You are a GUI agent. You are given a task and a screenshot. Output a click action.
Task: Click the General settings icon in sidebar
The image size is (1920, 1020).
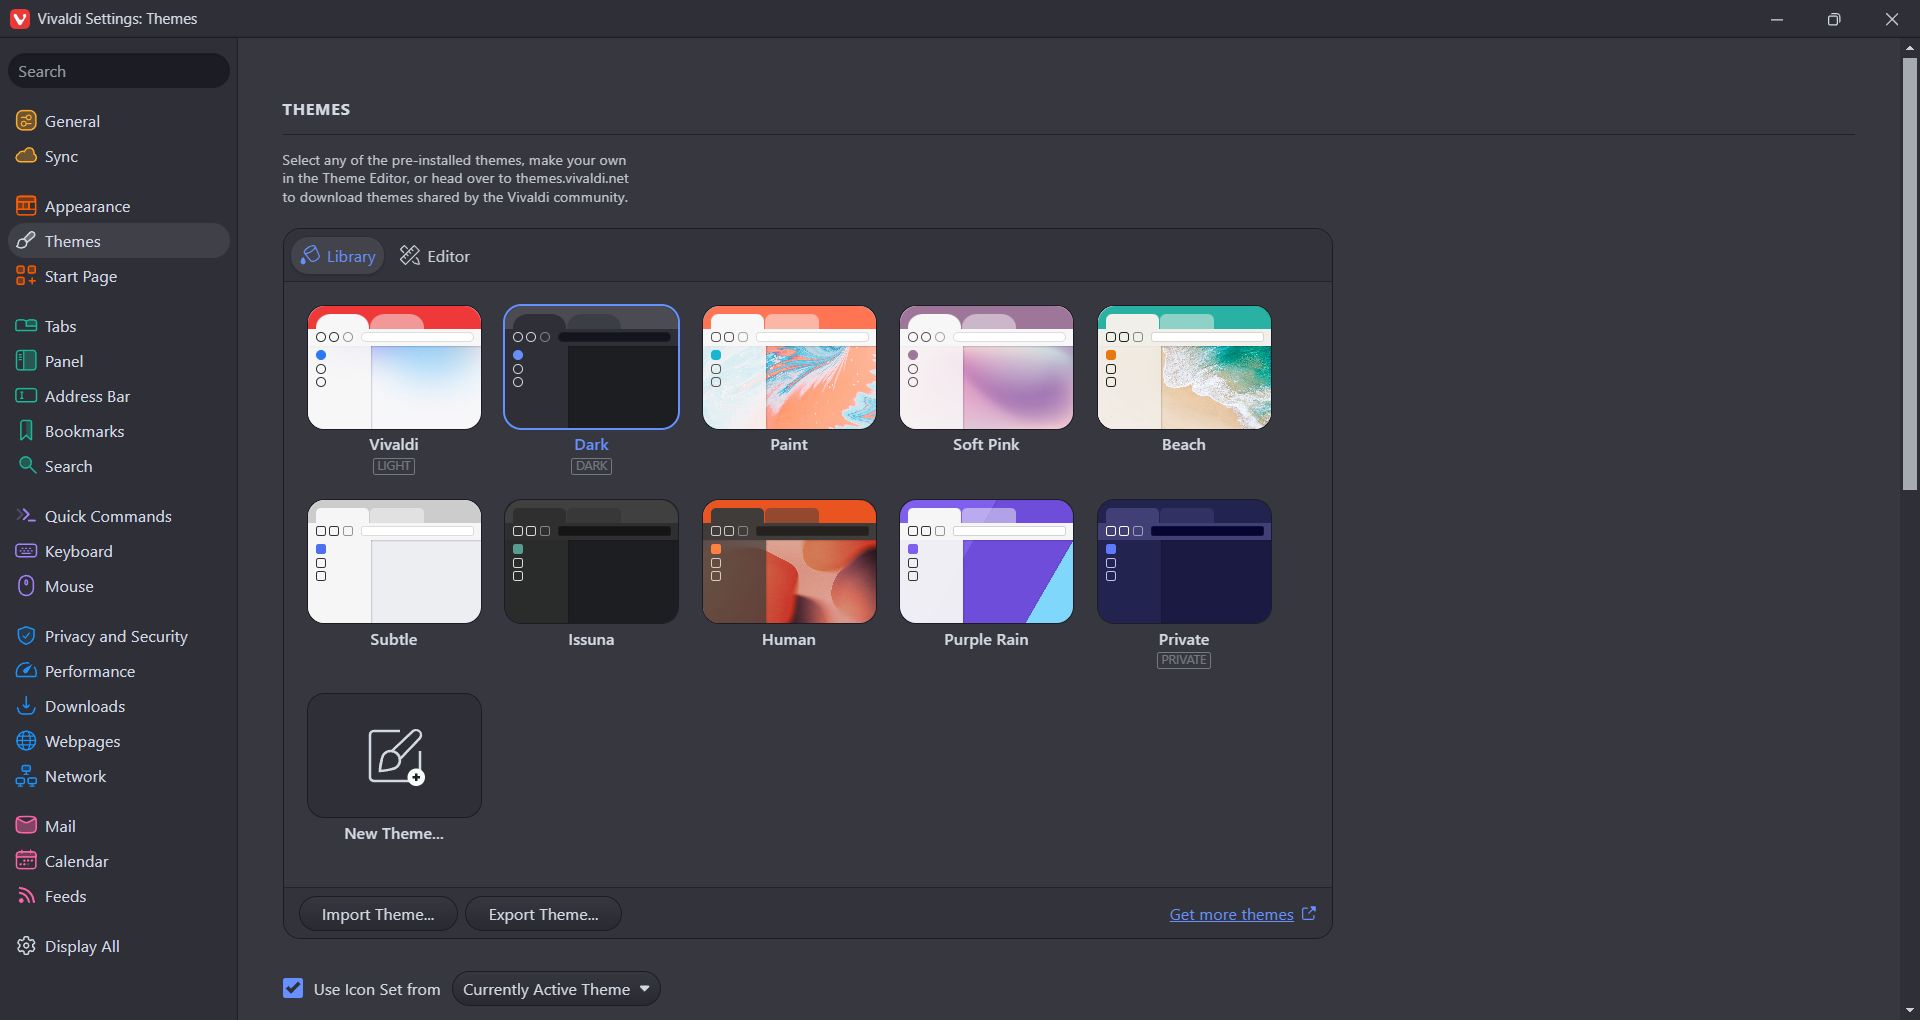pyautogui.click(x=26, y=121)
